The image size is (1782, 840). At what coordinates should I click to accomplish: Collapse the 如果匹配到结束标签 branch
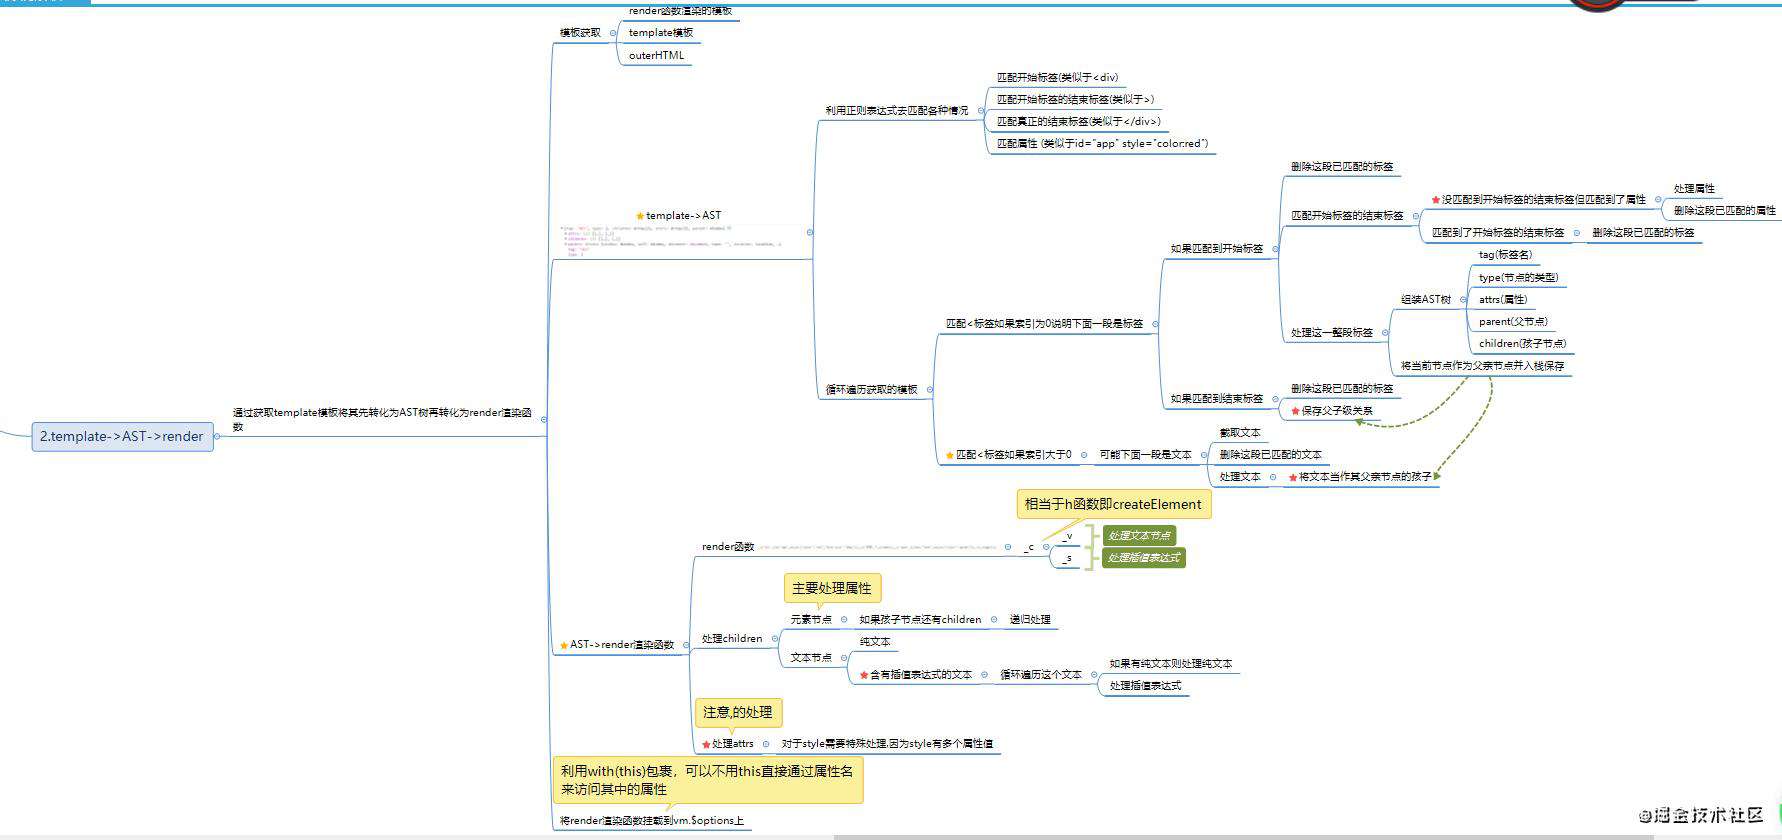1276,399
